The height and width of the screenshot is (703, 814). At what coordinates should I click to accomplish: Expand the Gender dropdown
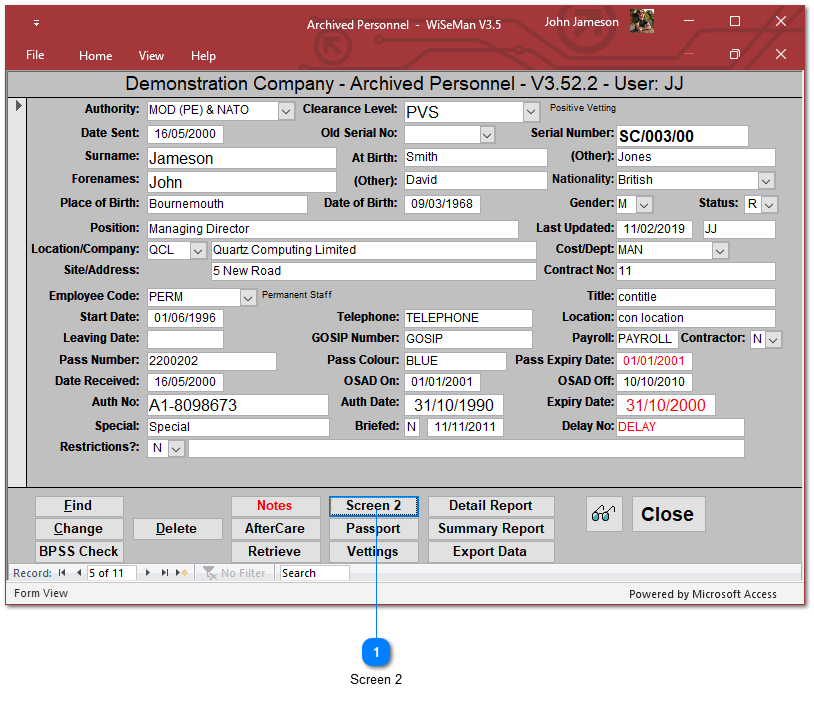[644, 205]
